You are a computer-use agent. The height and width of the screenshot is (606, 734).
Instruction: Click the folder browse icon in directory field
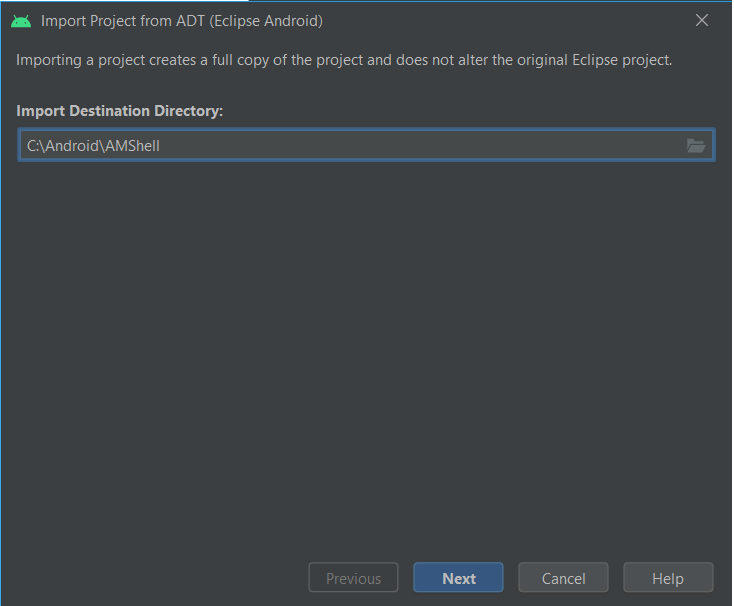pos(696,146)
